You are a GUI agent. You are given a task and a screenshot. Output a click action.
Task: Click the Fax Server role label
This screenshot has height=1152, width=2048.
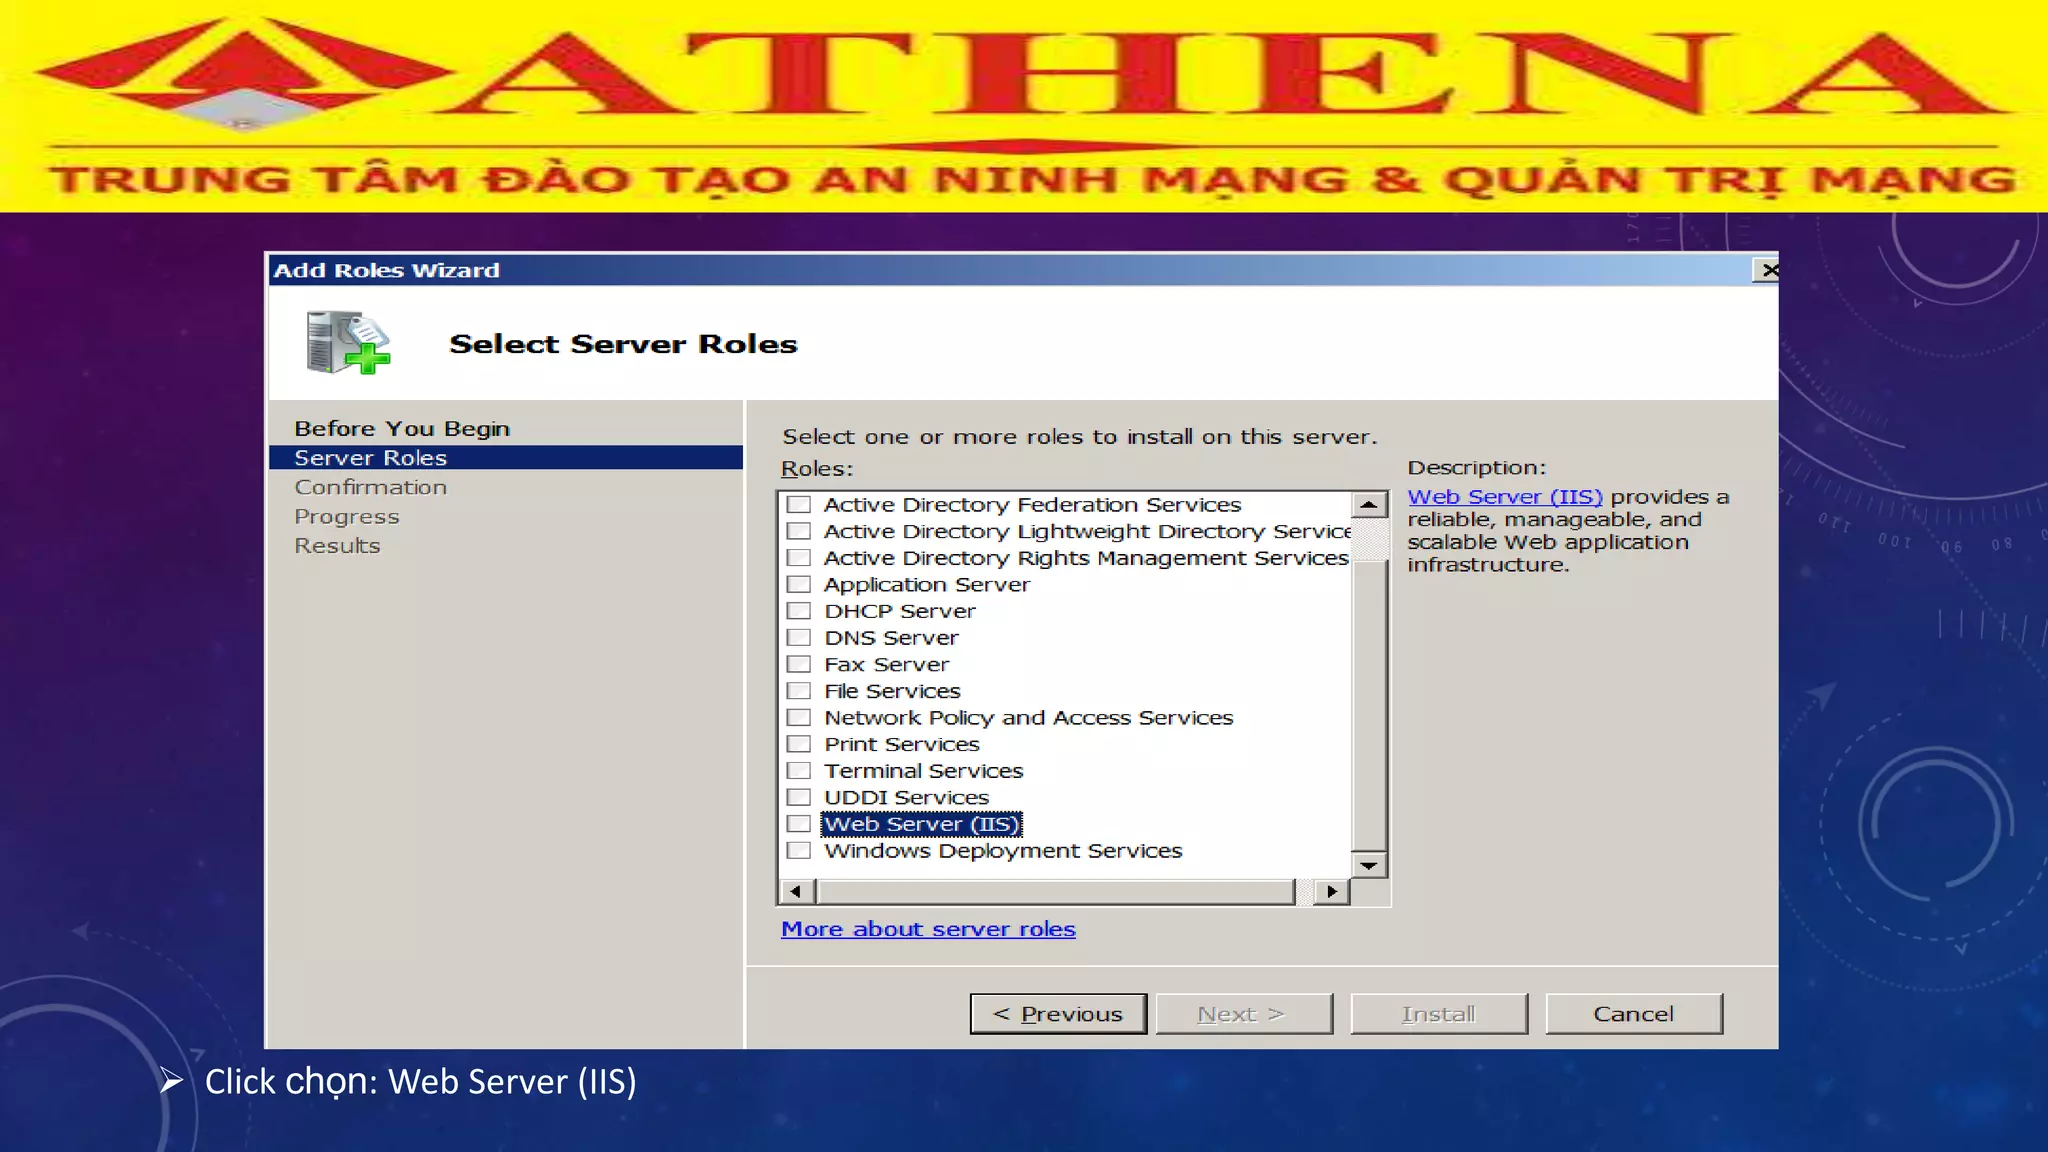coord(886,664)
